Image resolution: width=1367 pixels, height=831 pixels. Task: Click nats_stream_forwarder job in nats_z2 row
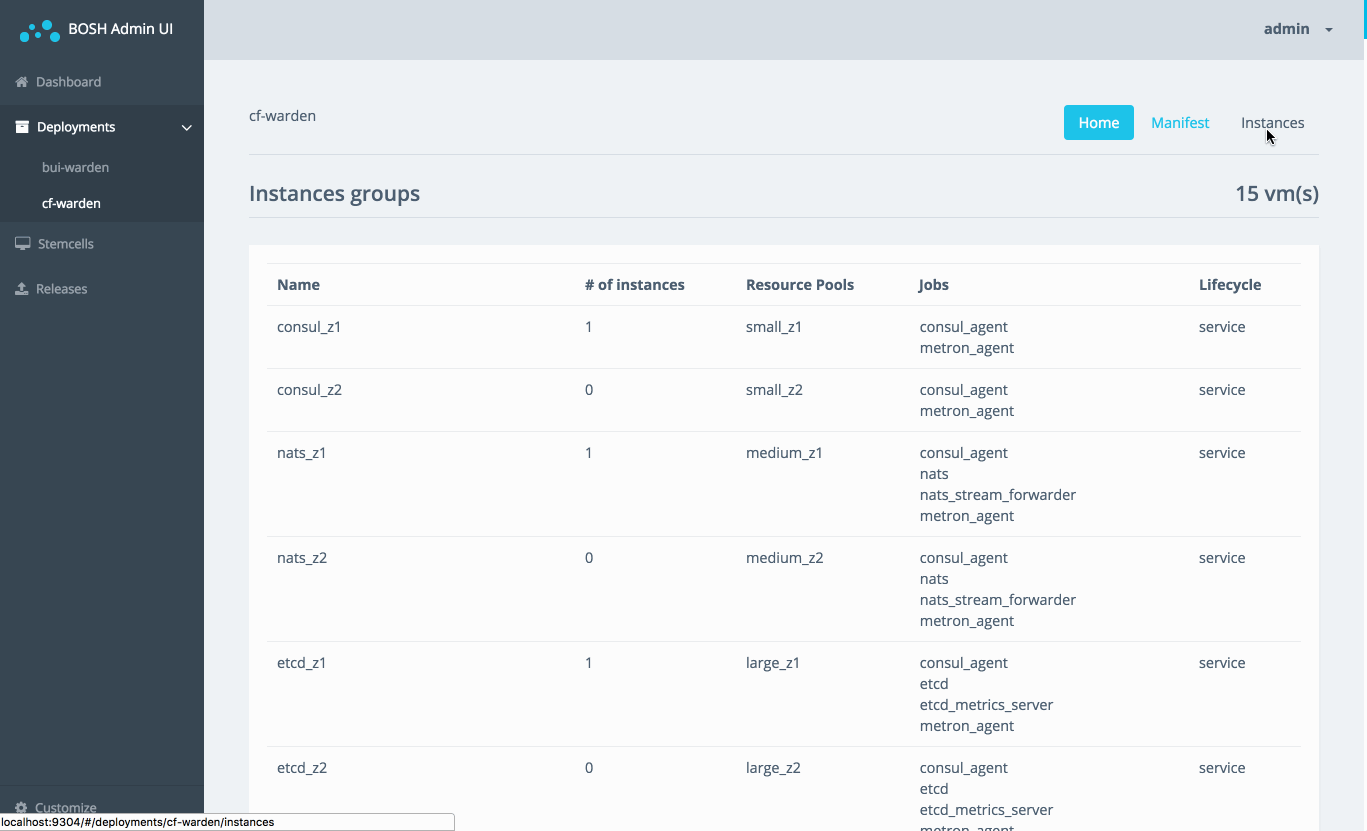pyautogui.click(x=998, y=600)
